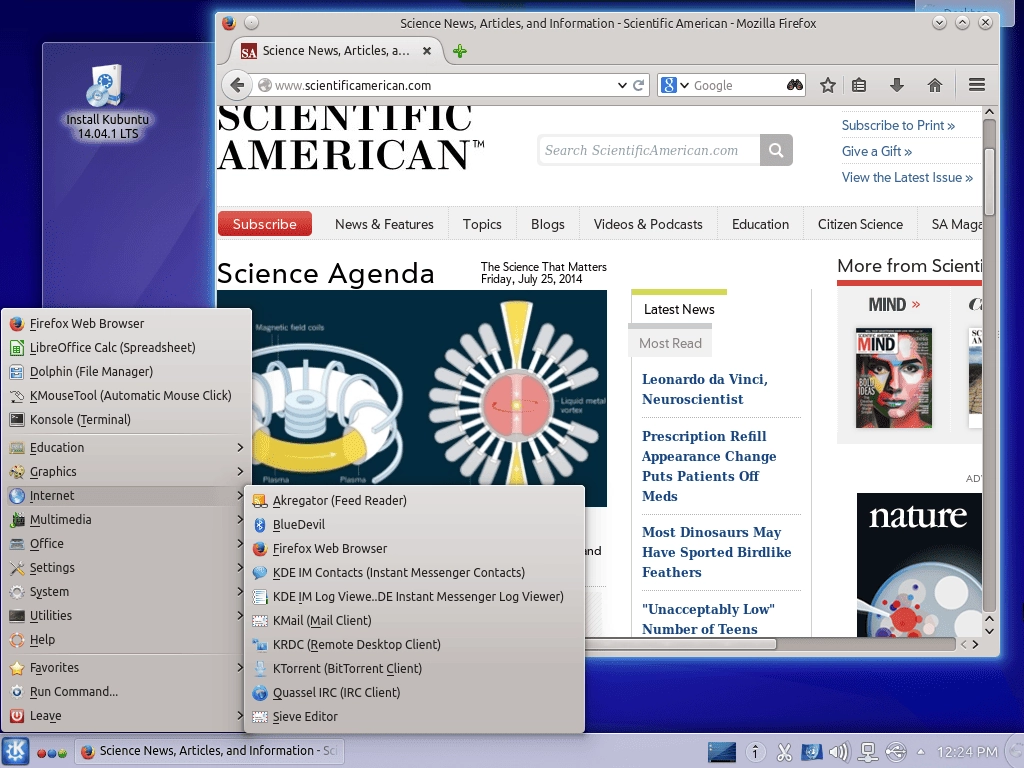
Task: Click the MIND magazine cover thumbnail
Action: 893,378
